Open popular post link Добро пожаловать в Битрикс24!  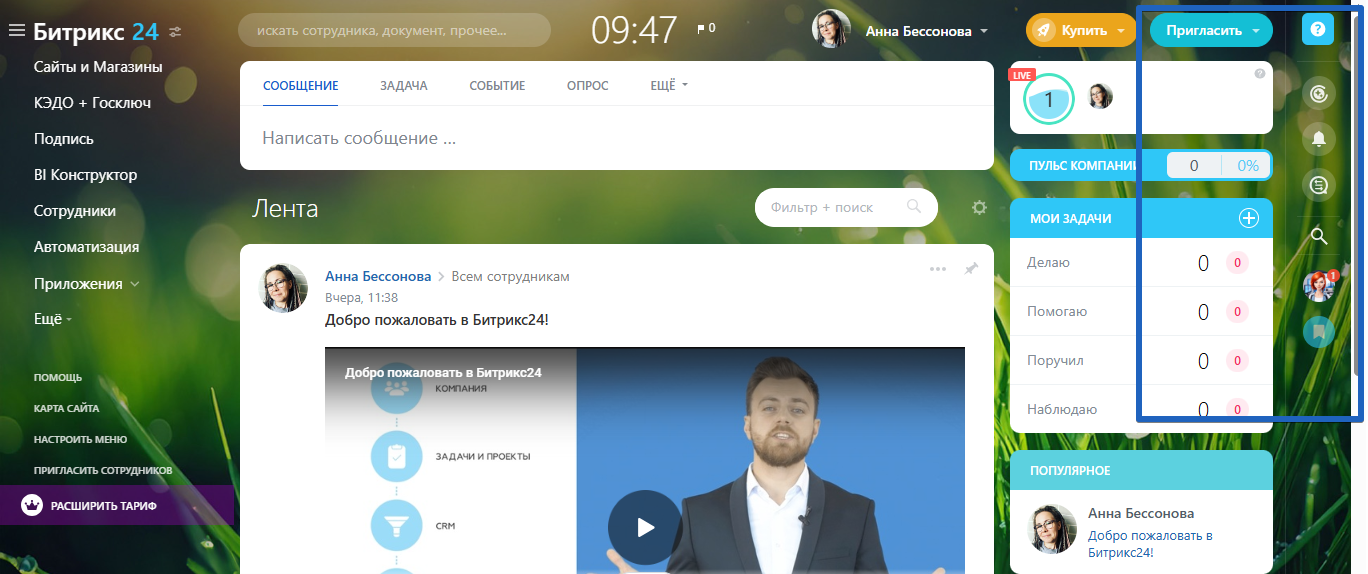[x=1150, y=544]
